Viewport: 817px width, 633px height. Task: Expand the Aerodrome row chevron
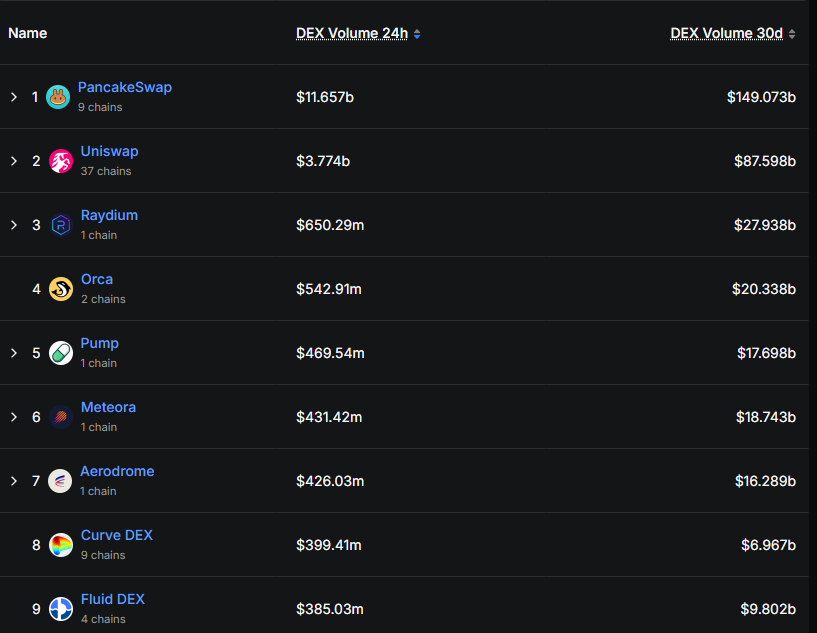click(14, 481)
